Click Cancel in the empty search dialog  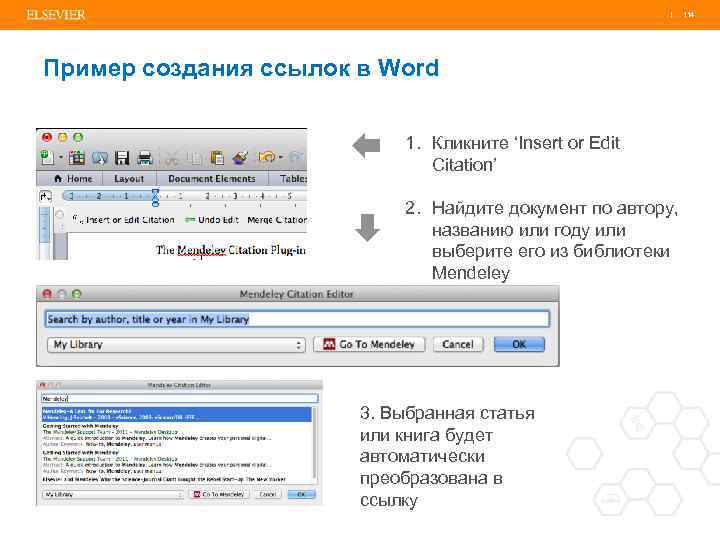(458, 344)
